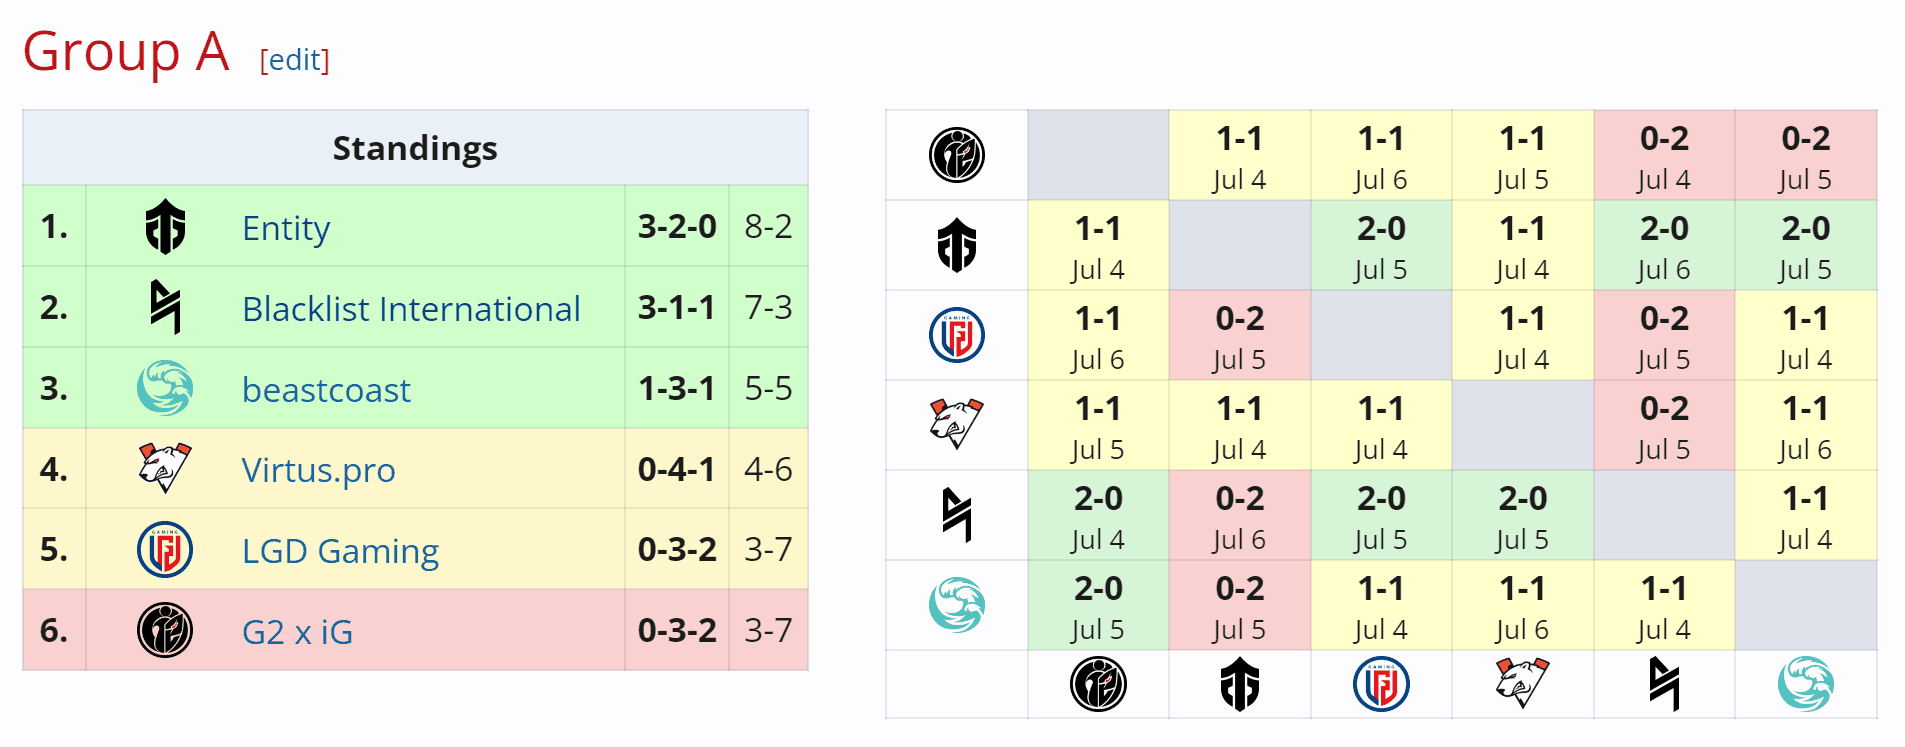Follow the beastcoast team link
Viewport: 1905px width, 747px height.
click(326, 390)
